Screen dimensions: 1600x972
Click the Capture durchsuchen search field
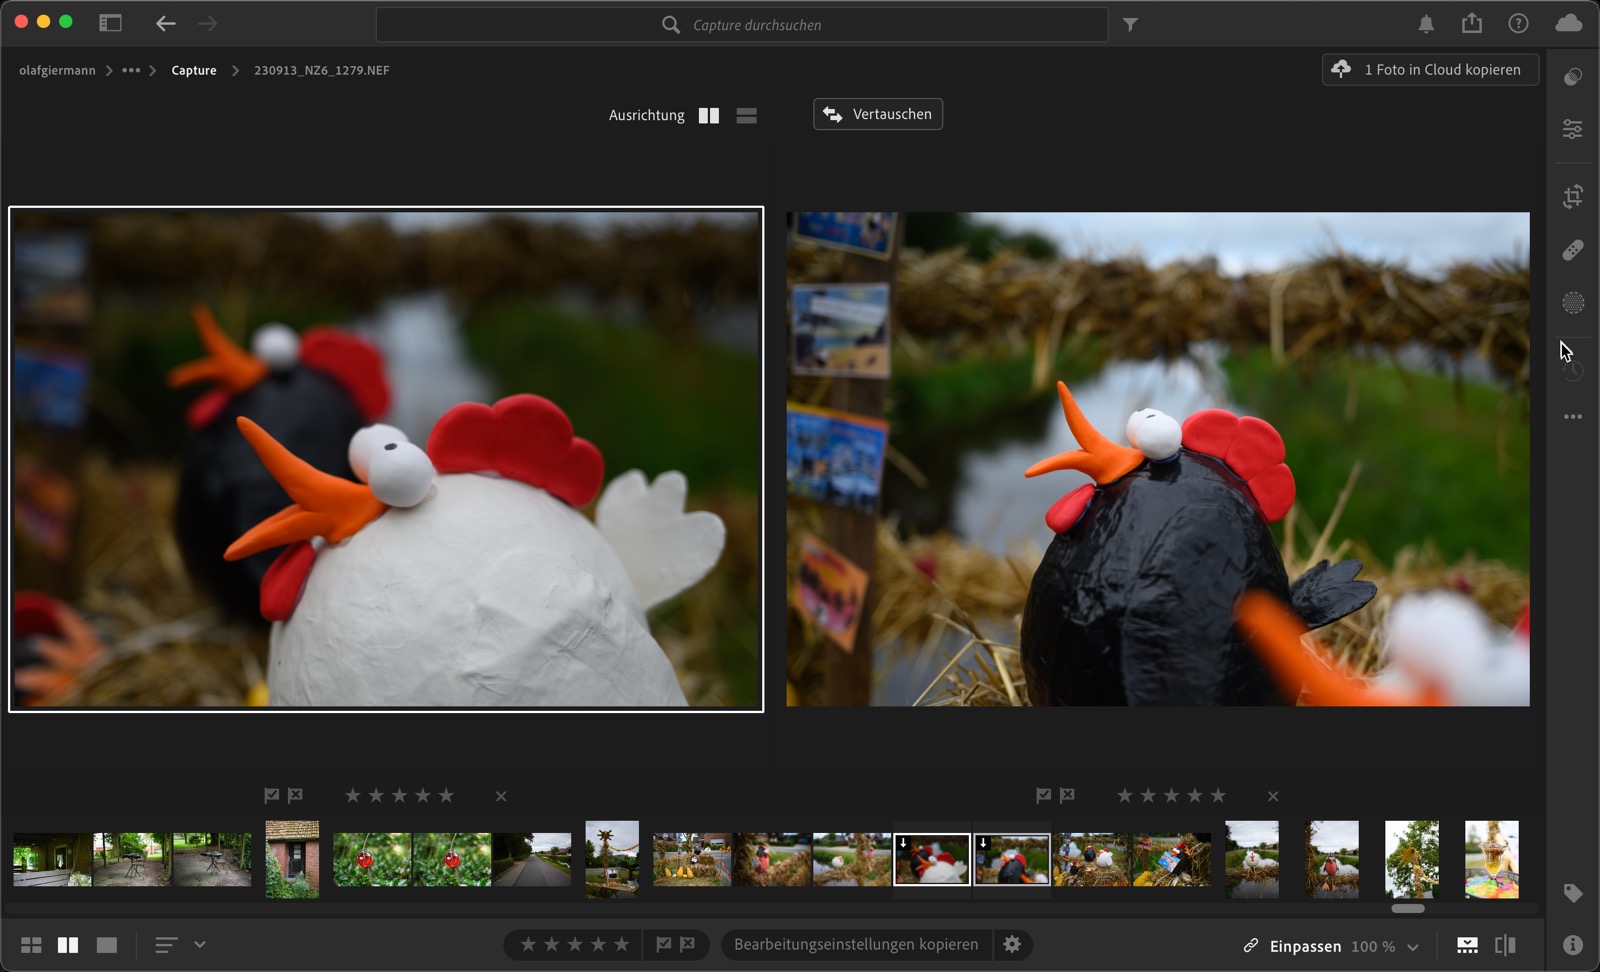pos(756,25)
